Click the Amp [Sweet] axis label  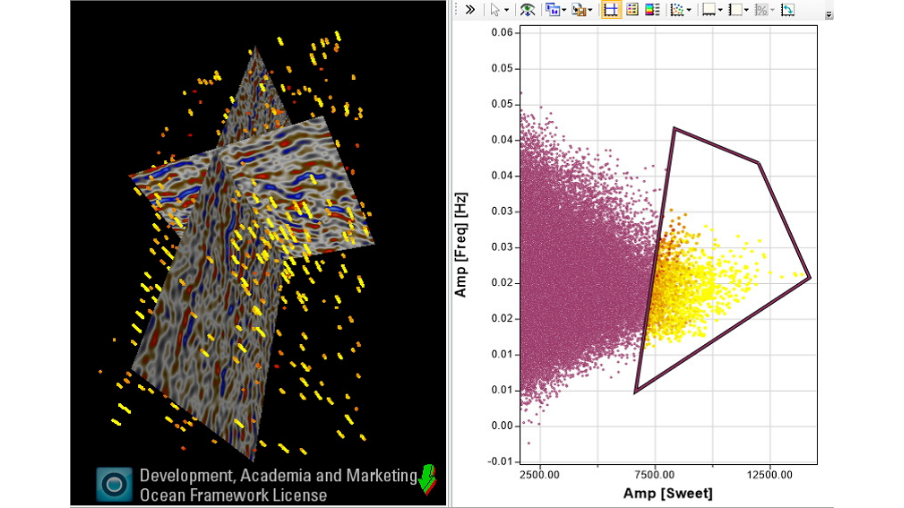668,493
